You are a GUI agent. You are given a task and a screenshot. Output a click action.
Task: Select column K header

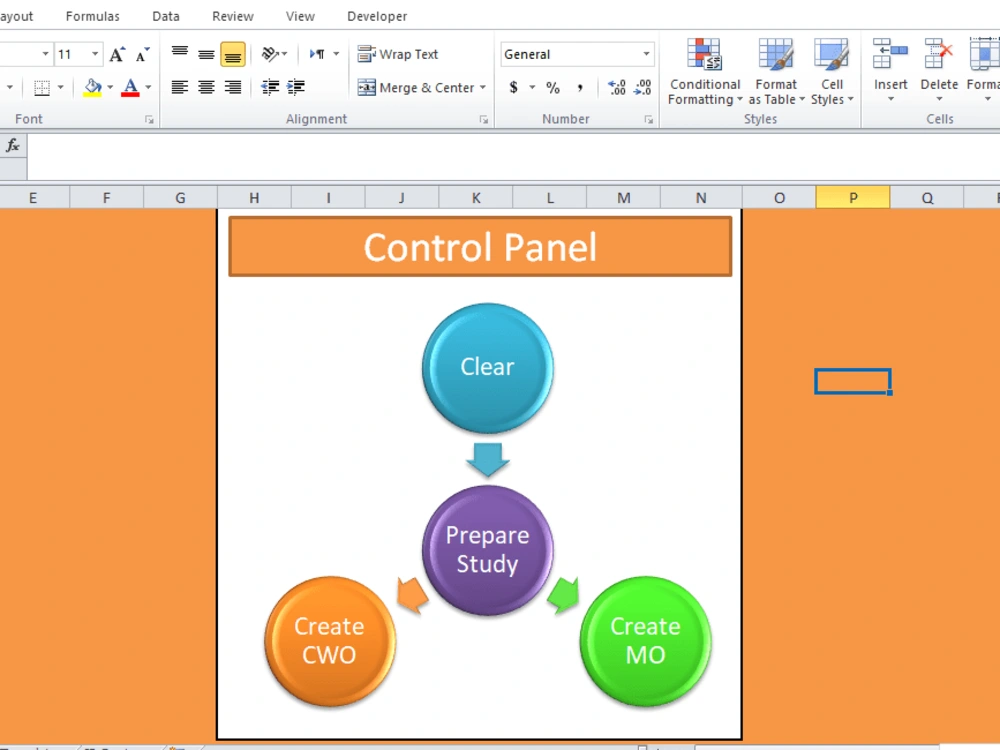pos(476,198)
